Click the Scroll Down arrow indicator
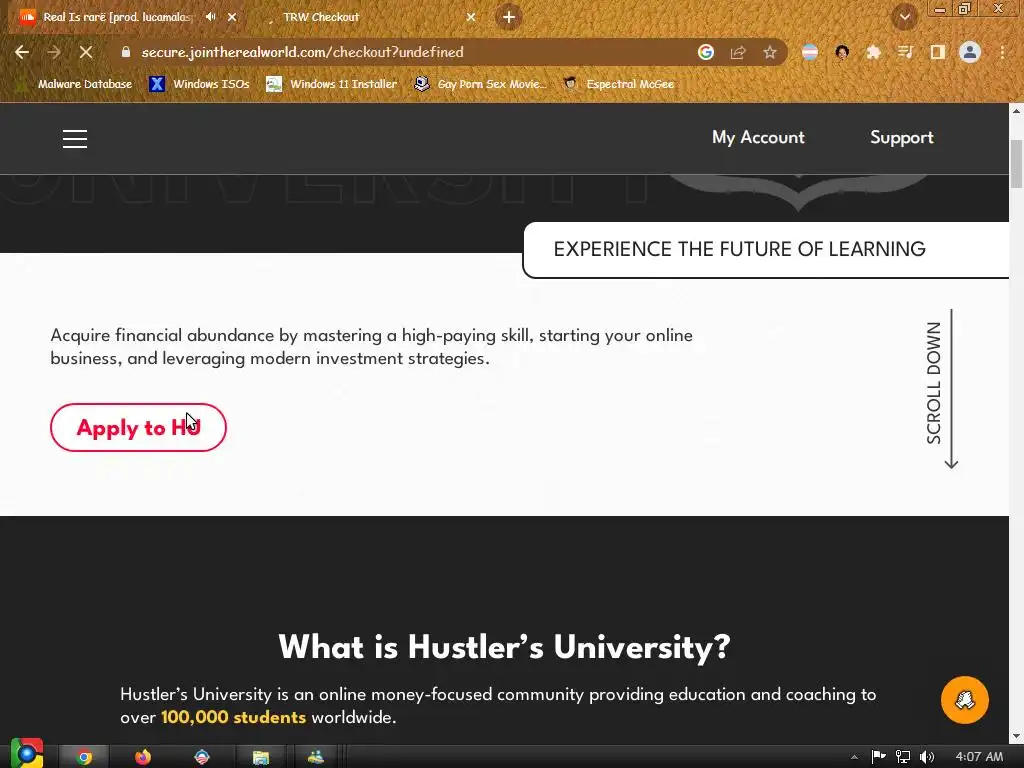 coord(942,389)
